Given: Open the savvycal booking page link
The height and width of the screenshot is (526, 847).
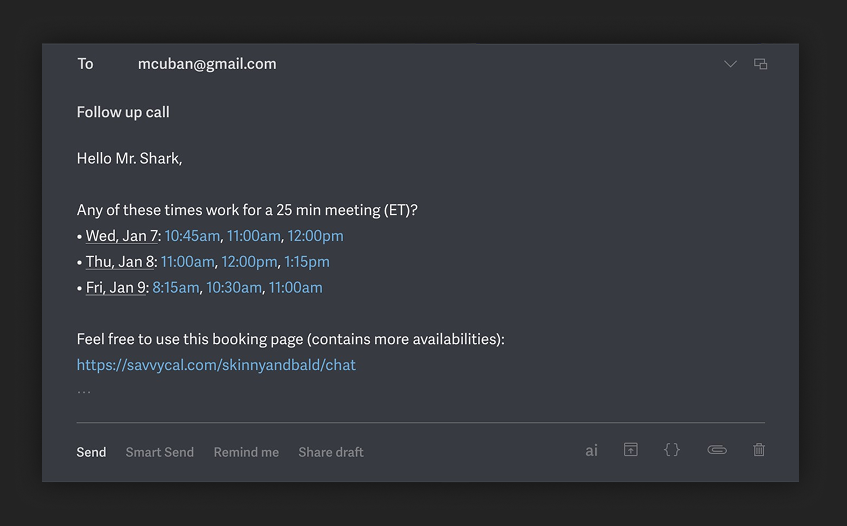Looking at the screenshot, I should pos(216,365).
